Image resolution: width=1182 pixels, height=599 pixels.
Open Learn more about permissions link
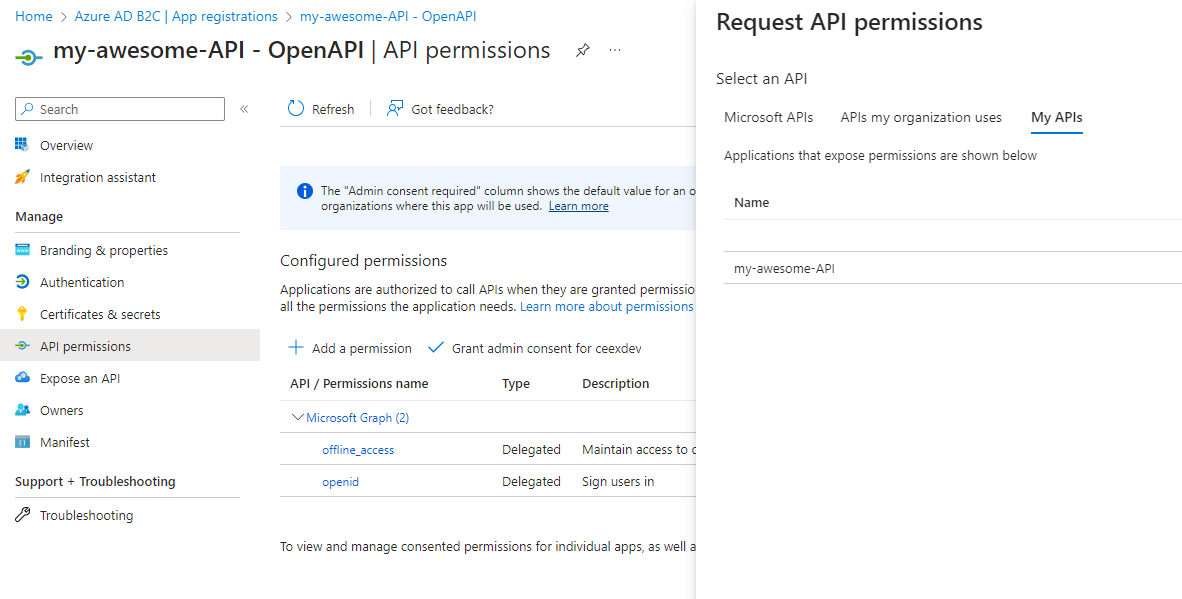tap(607, 307)
